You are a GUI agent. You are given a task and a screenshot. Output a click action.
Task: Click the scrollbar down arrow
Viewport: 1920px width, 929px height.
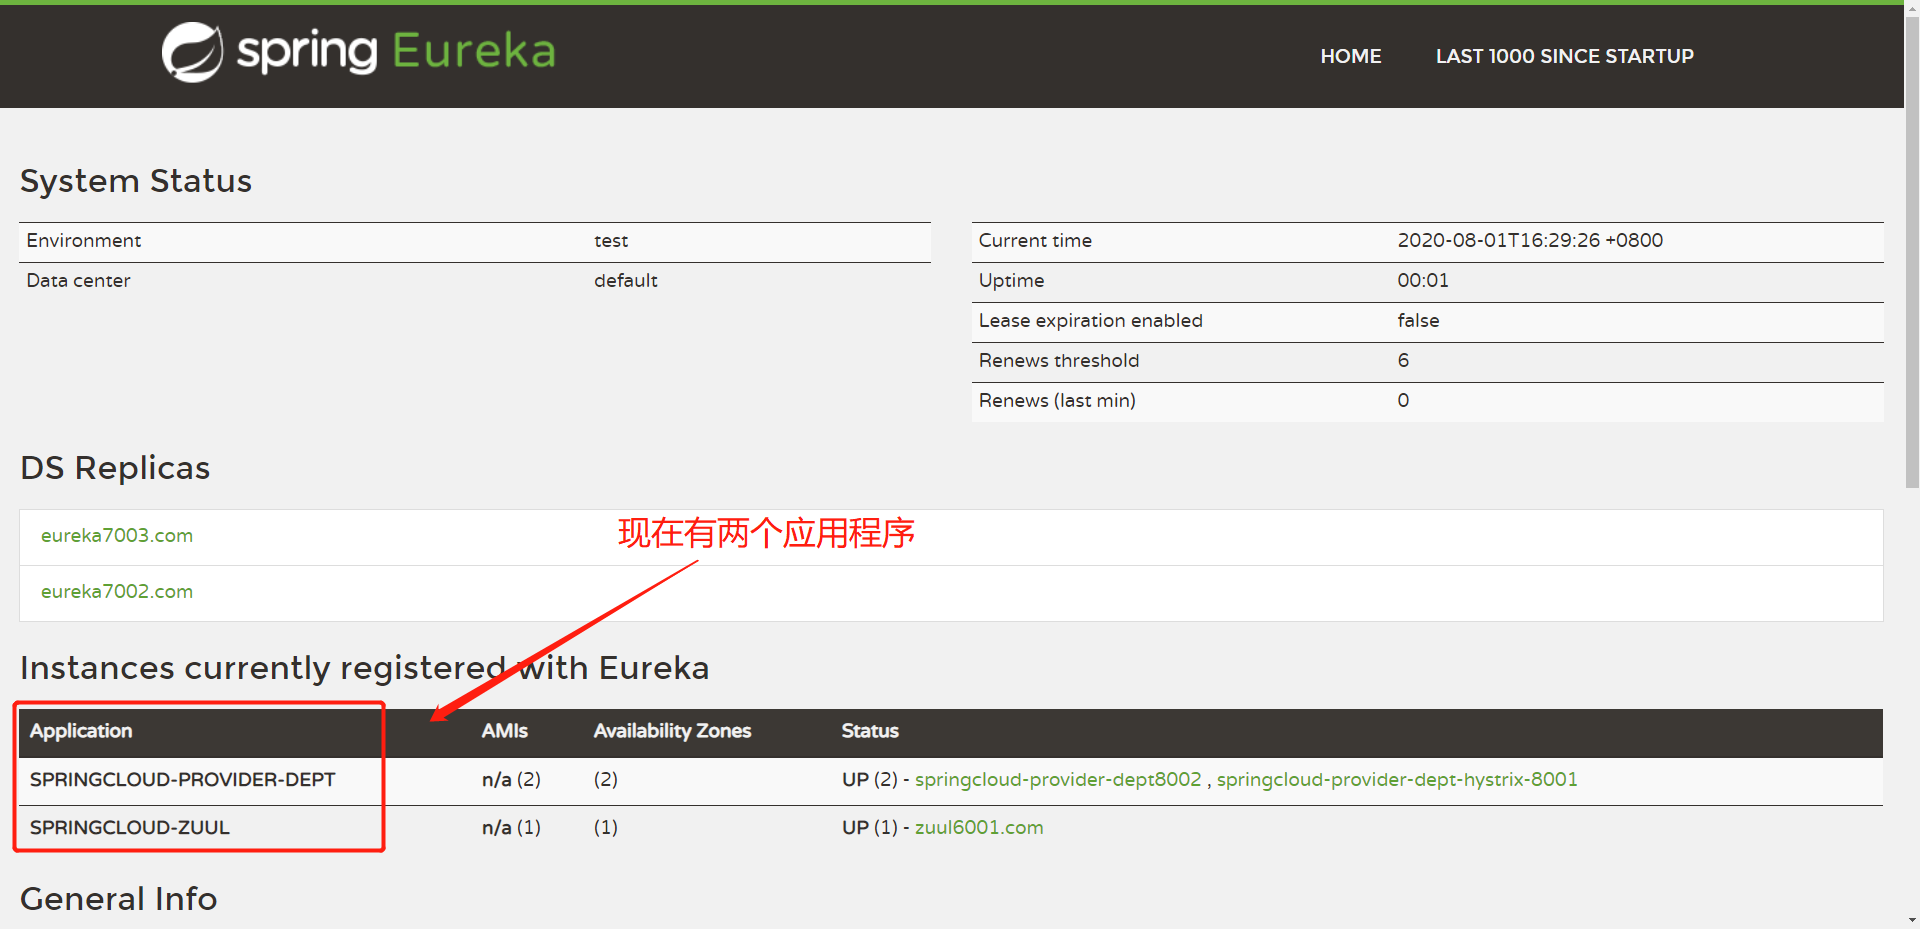1911,920
